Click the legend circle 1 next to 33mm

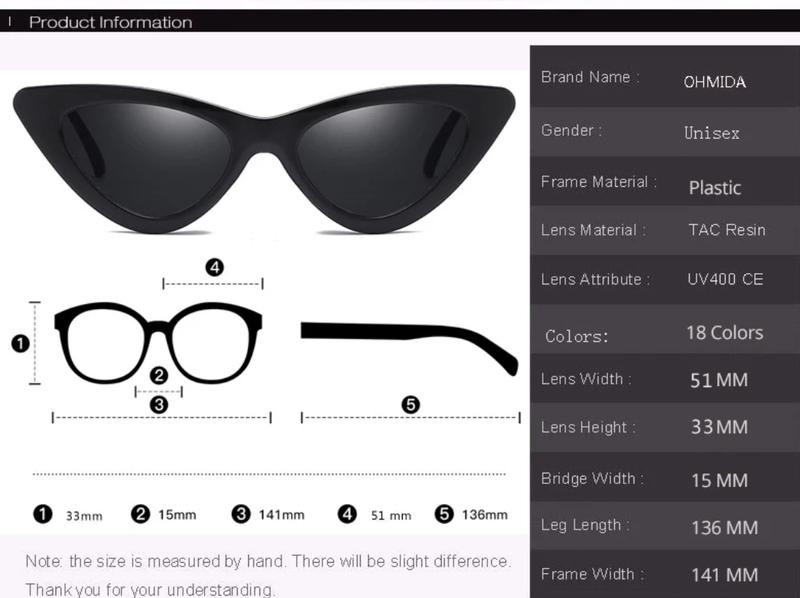pos(43,514)
